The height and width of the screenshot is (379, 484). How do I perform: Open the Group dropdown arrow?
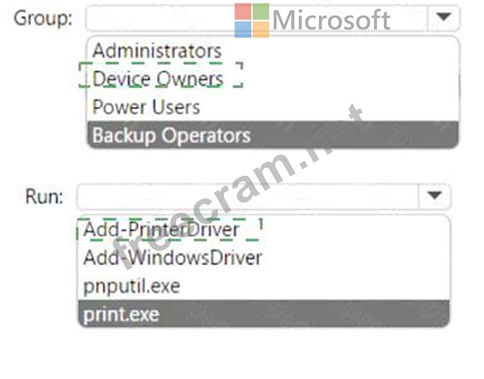coord(443,17)
